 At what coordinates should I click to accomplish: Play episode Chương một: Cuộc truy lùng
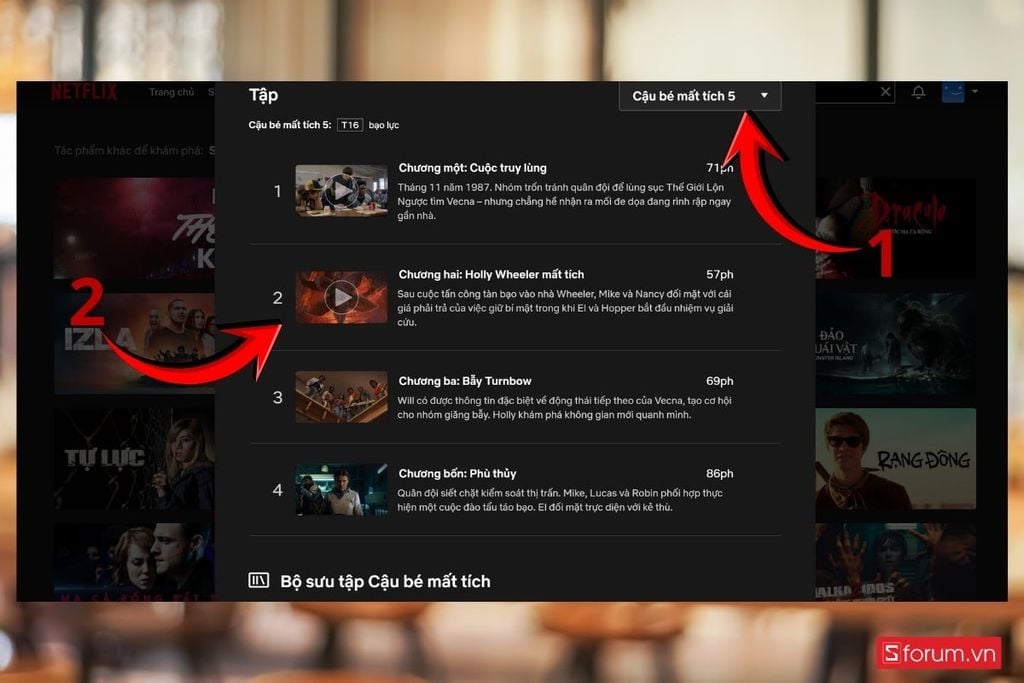coord(340,191)
